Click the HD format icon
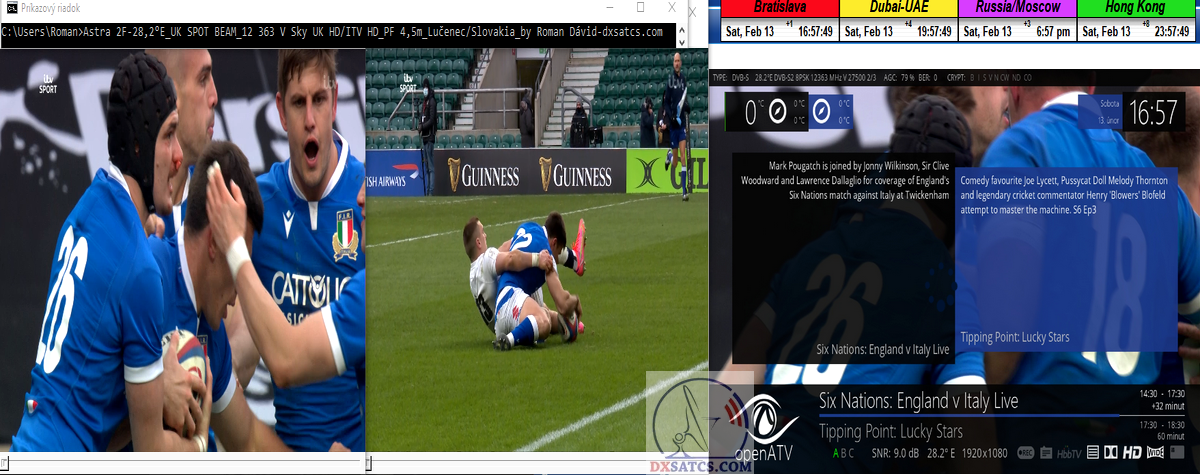 (x=1132, y=453)
